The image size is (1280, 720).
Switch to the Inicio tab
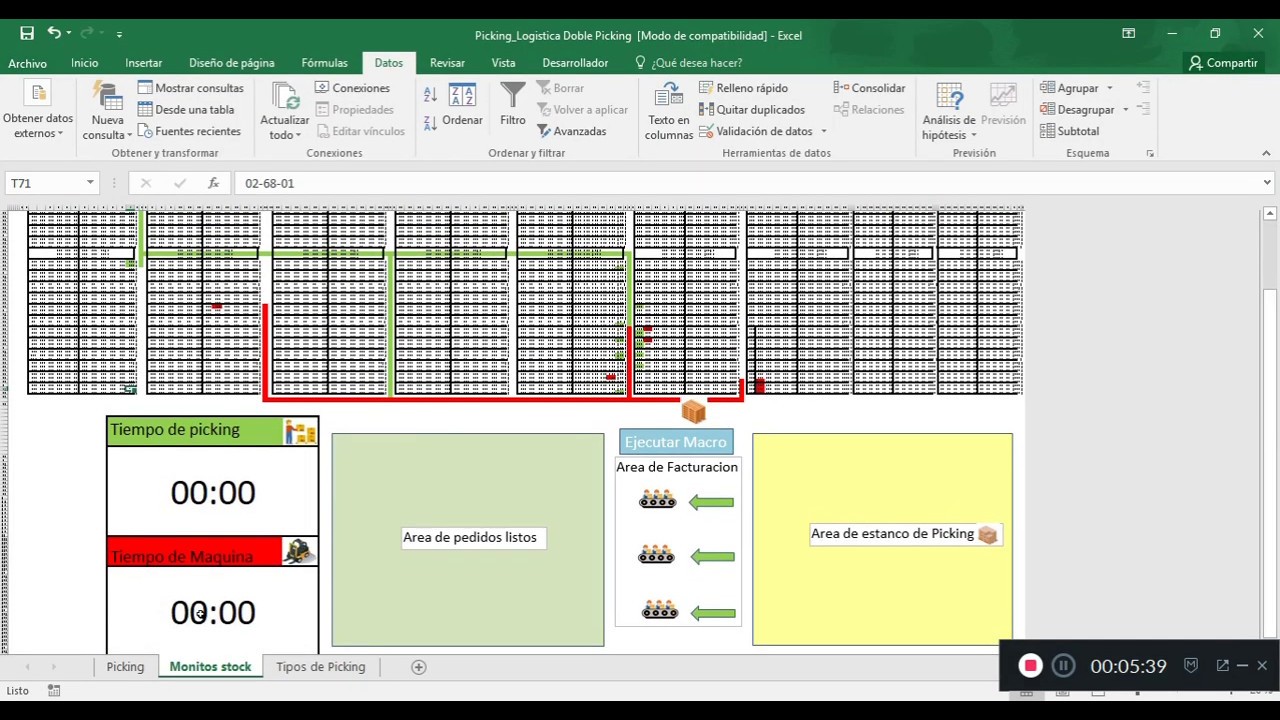coord(85,63)
